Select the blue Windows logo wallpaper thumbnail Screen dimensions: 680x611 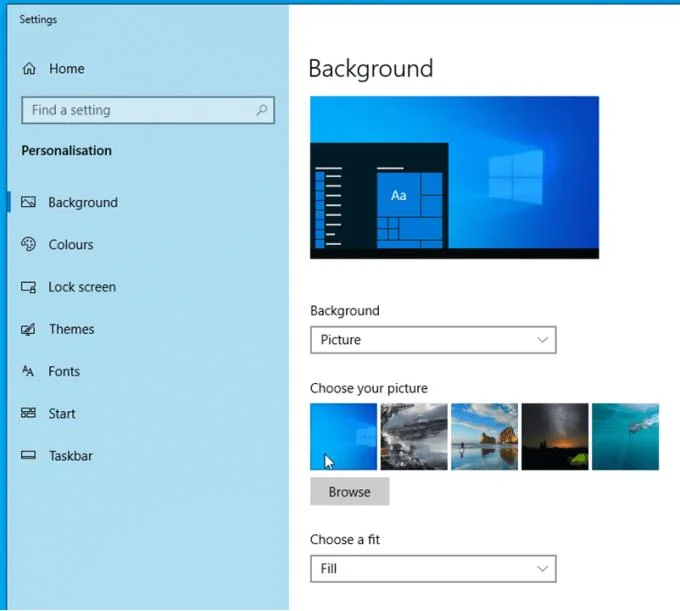coord(343,437)
